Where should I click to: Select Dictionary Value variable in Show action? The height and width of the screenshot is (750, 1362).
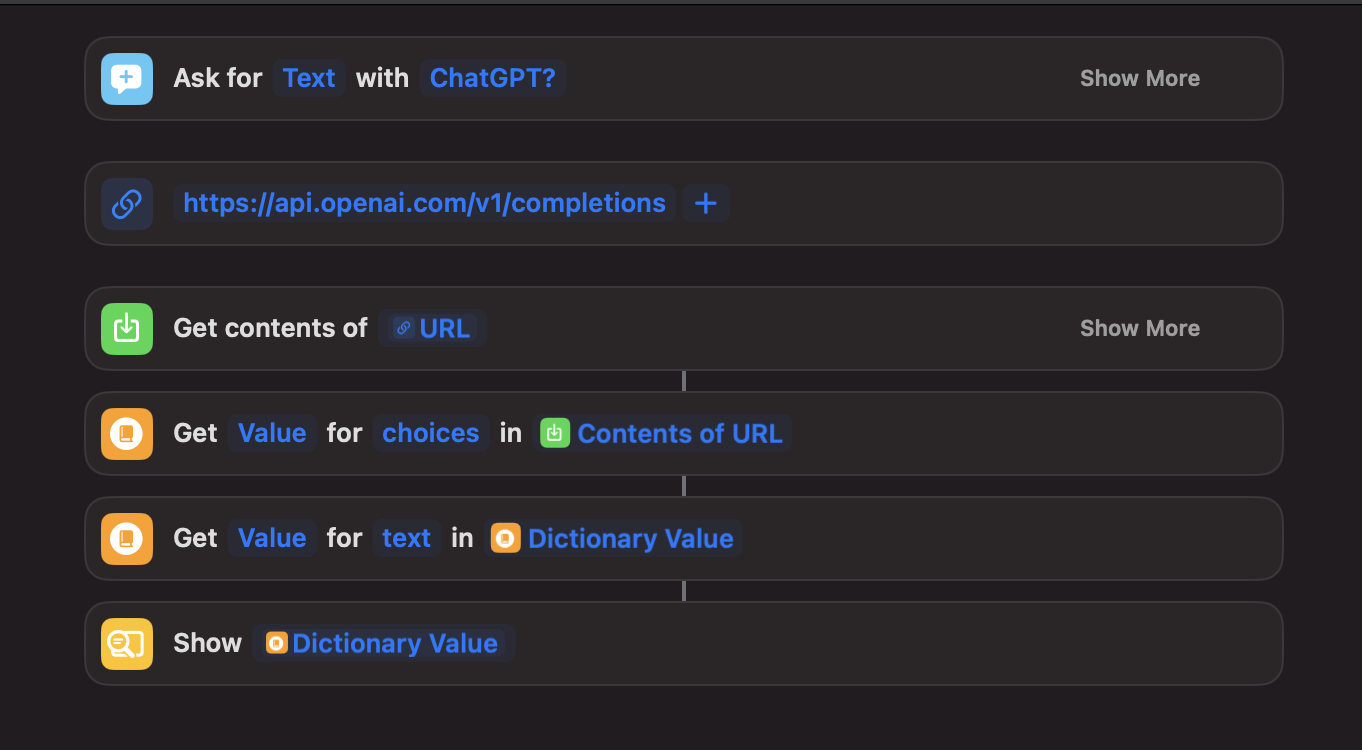coord(383,644)
